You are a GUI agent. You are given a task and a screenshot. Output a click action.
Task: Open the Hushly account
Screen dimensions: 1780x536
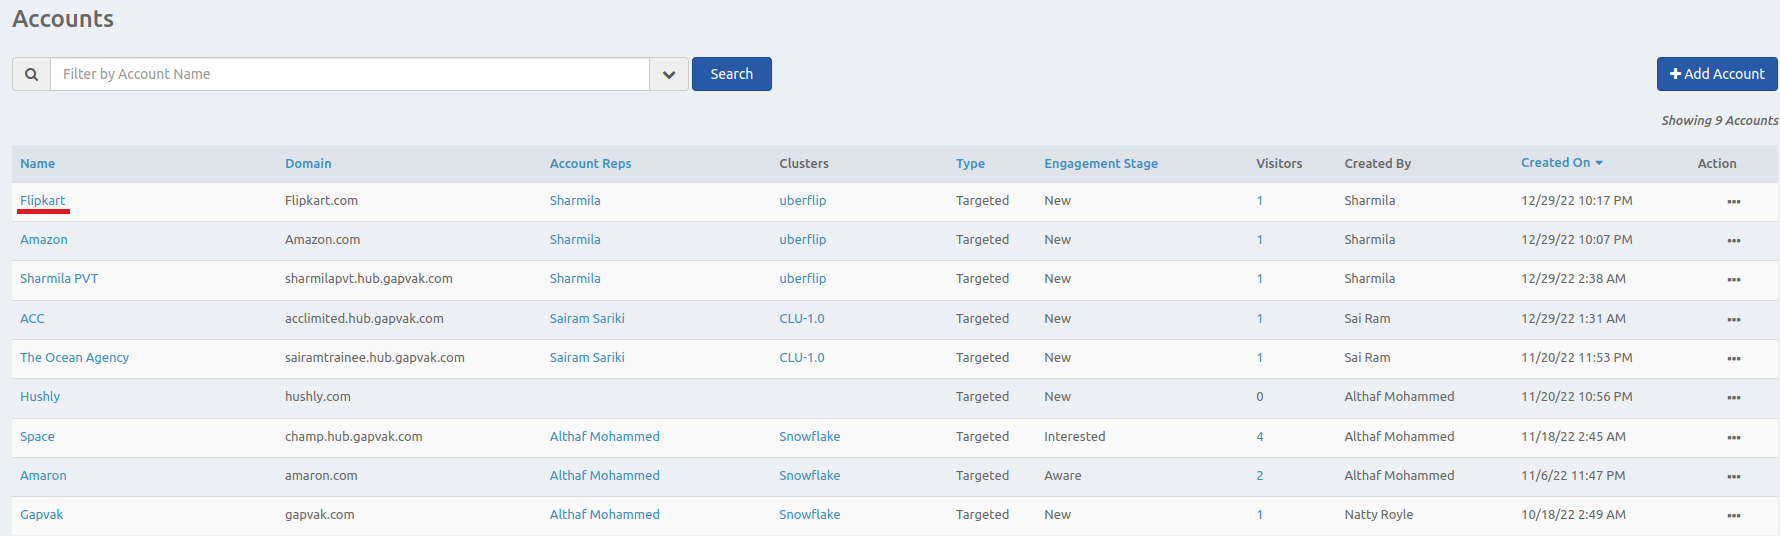40,397
